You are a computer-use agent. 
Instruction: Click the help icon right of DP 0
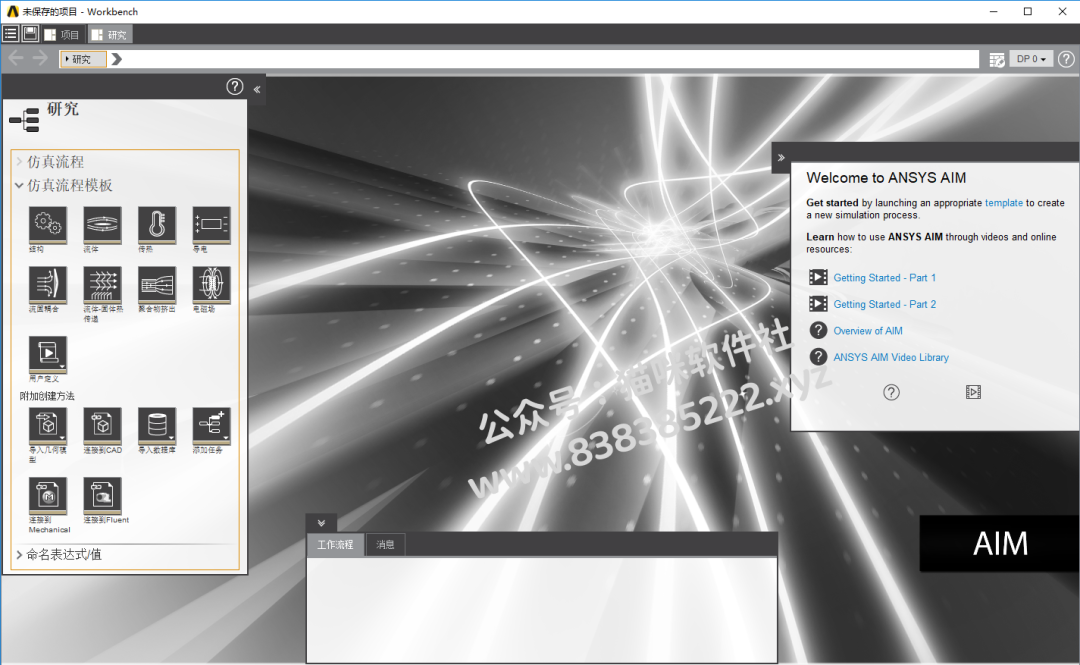(1066, 59)
